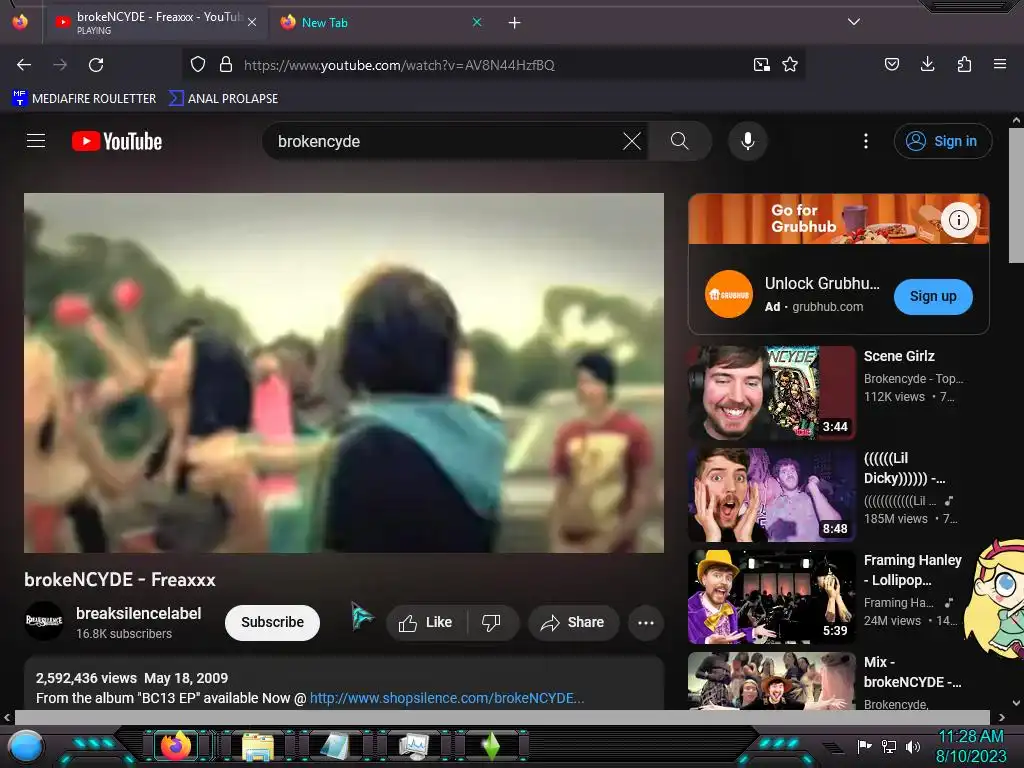Click the Grubhub Sign up button

point(933,296)
